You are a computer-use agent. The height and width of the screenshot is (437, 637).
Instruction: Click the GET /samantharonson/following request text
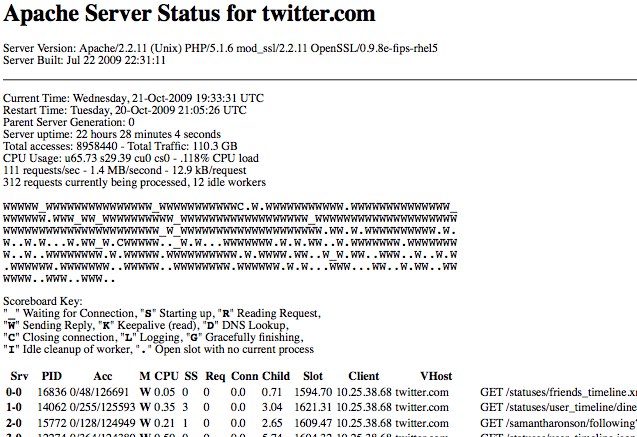point(557,423)
